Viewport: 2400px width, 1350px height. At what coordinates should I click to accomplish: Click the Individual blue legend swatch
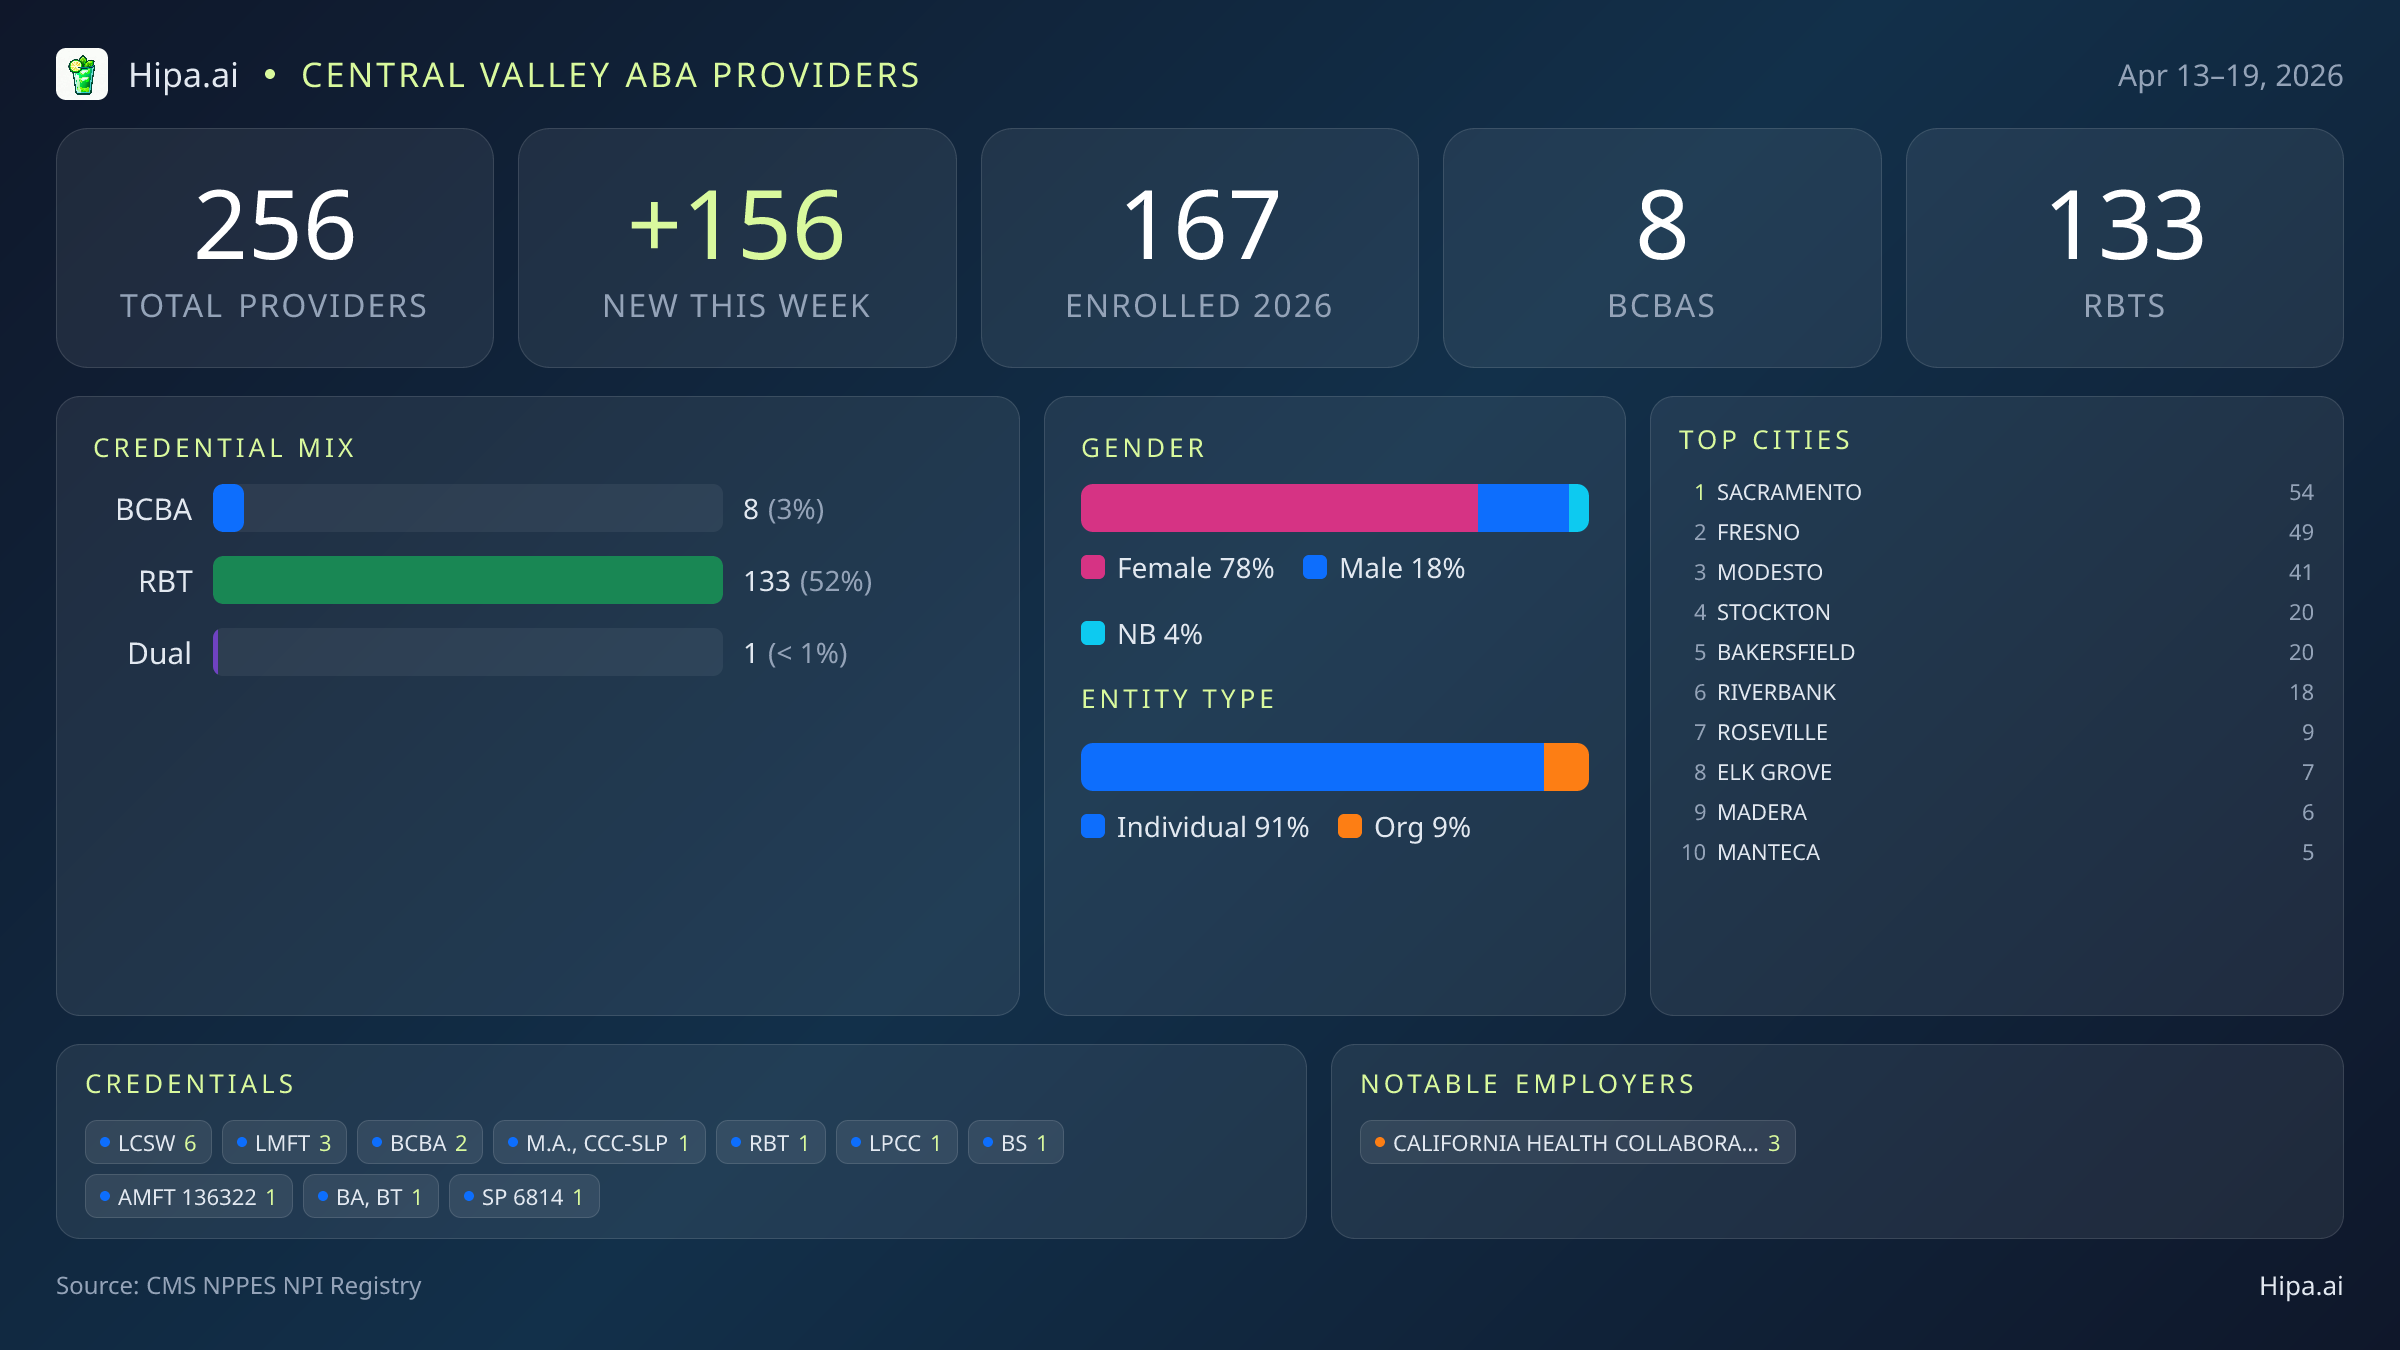click(x=1093, y=827)
